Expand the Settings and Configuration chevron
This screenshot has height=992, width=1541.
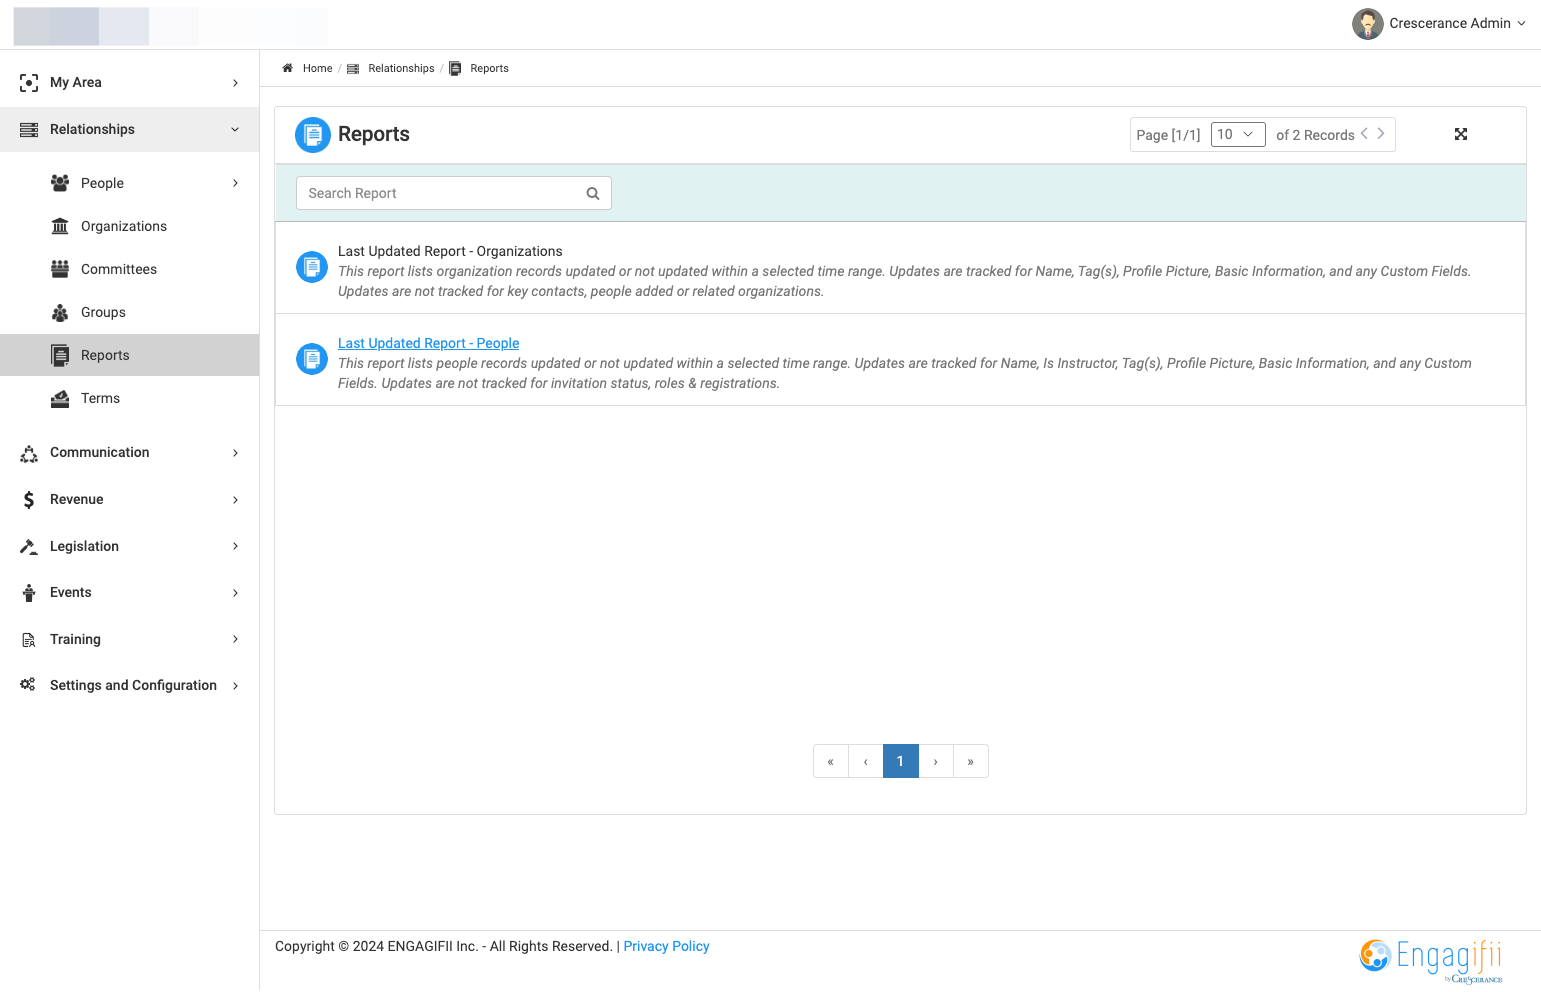coord(236,686)
